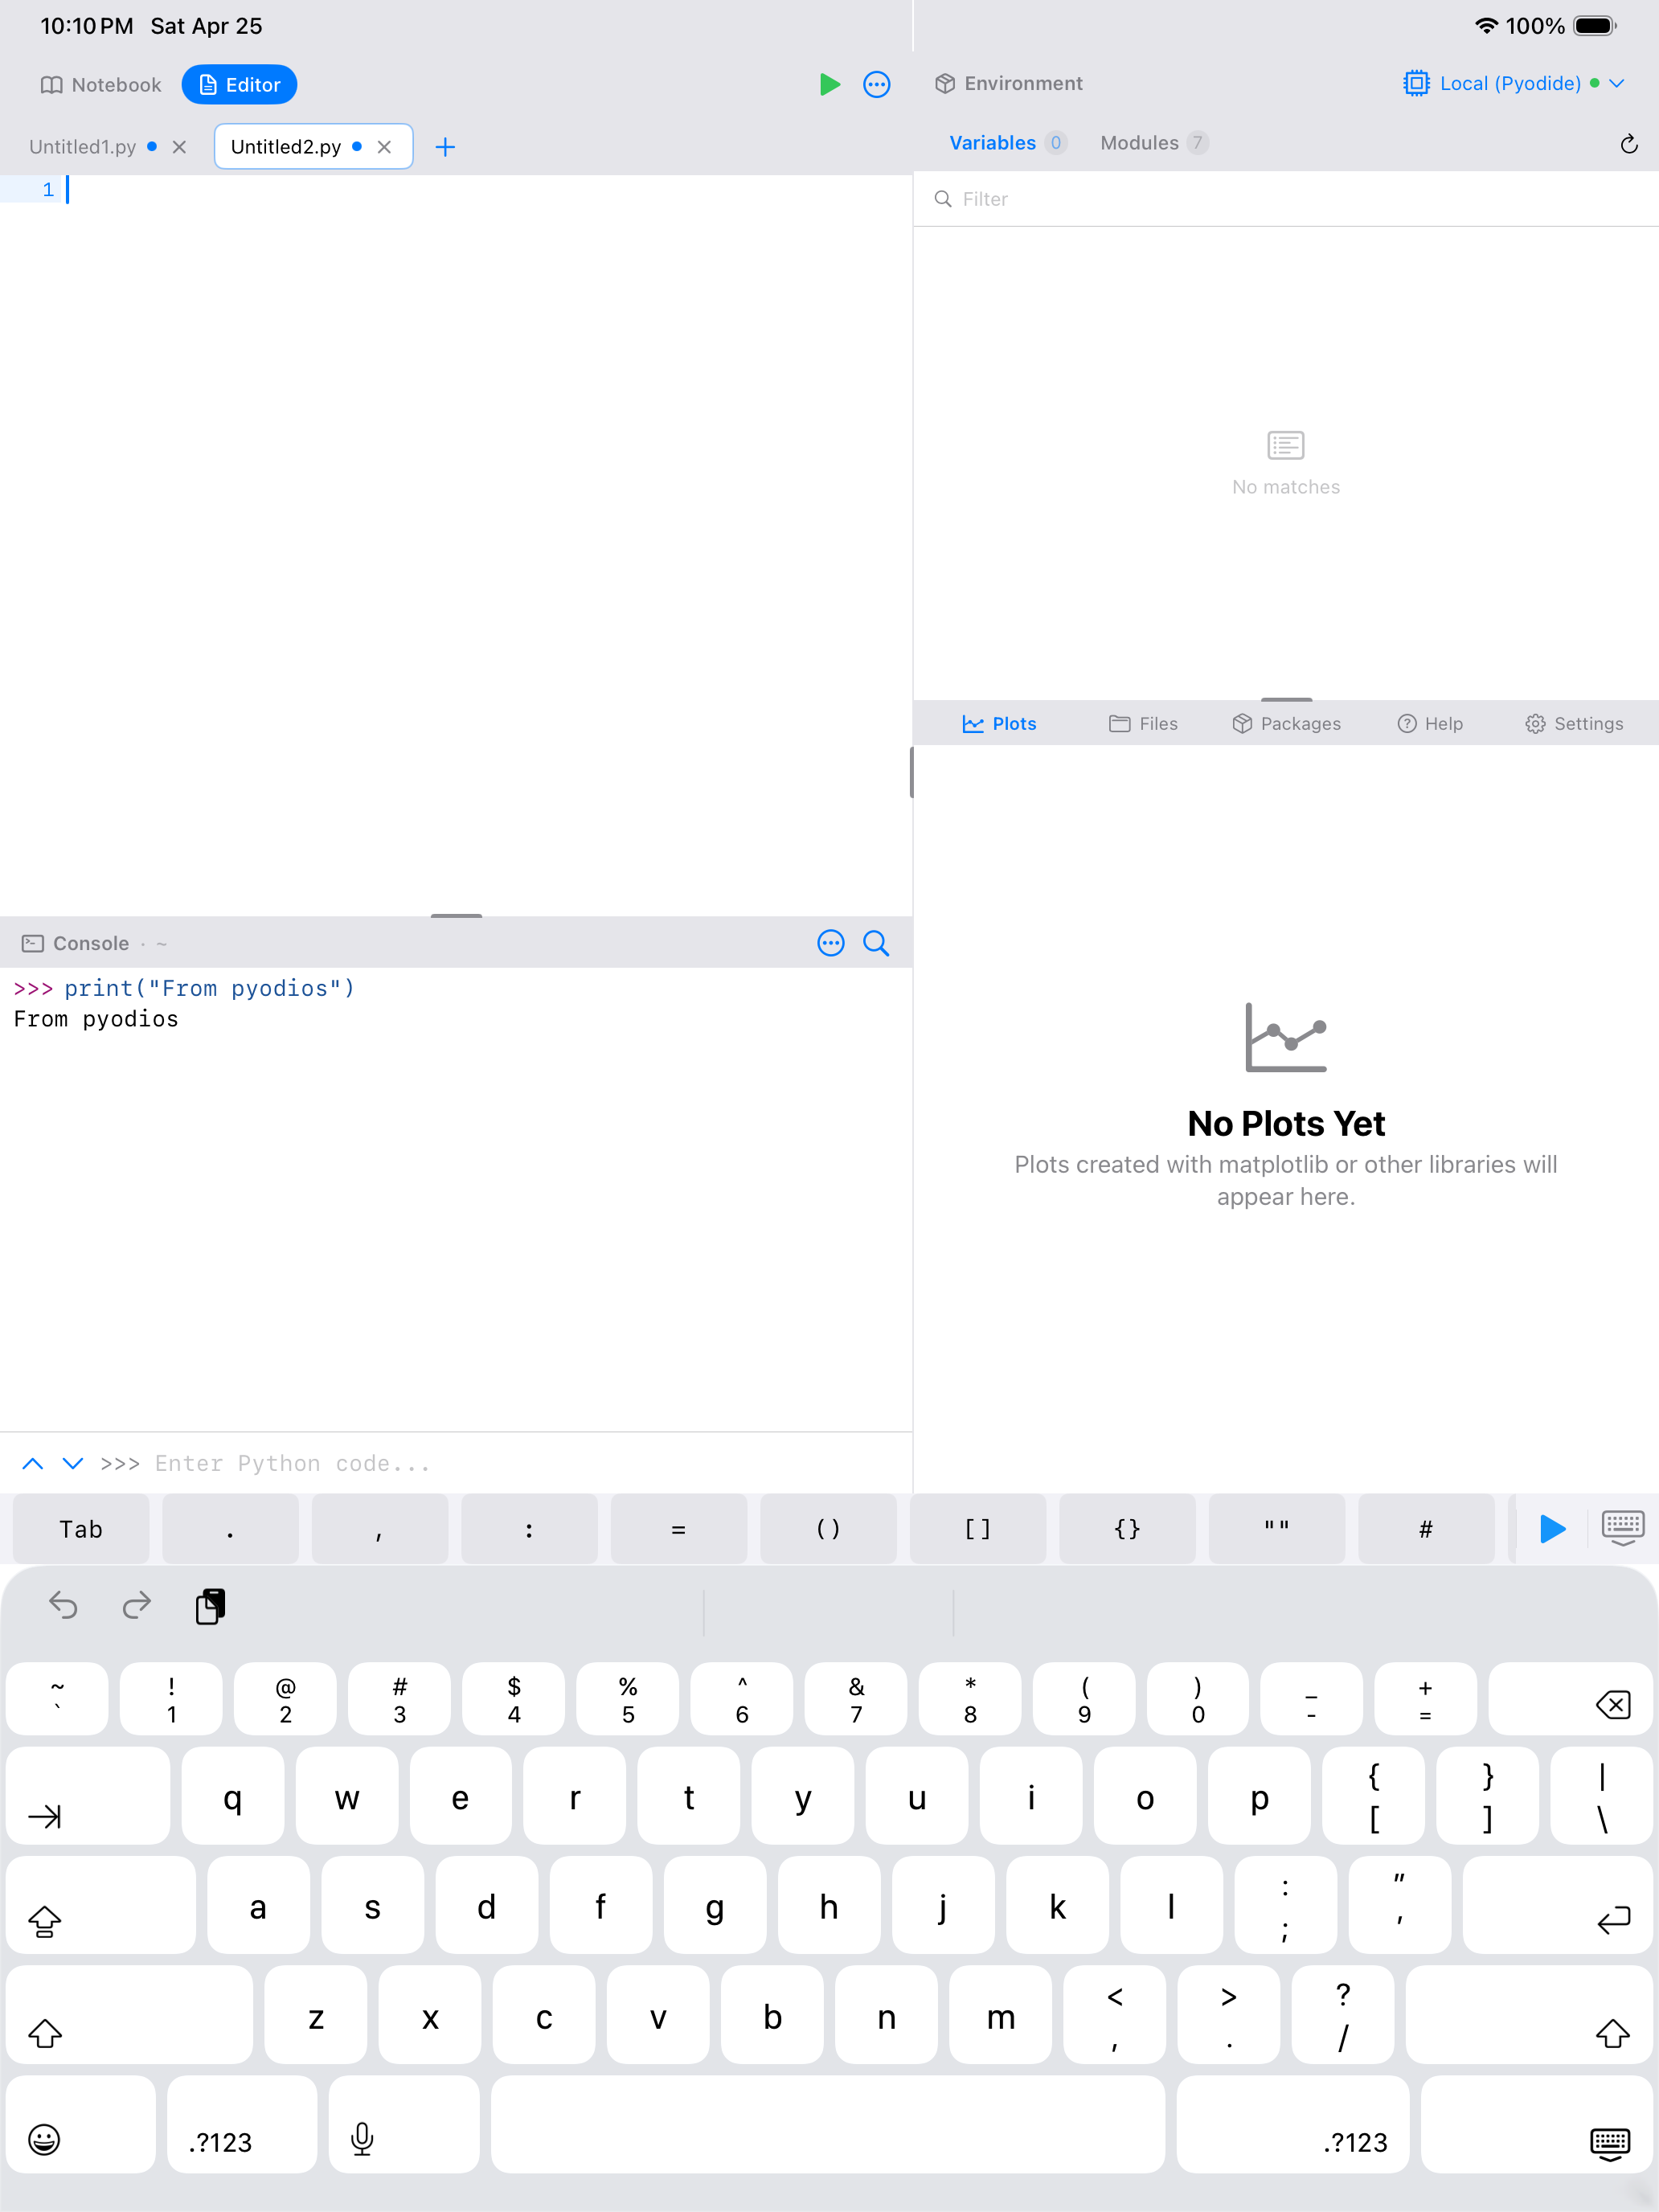The image size is (1659, 2212).
Task: Run code from keyboard accessory play button
Action: point(1552,1528)
